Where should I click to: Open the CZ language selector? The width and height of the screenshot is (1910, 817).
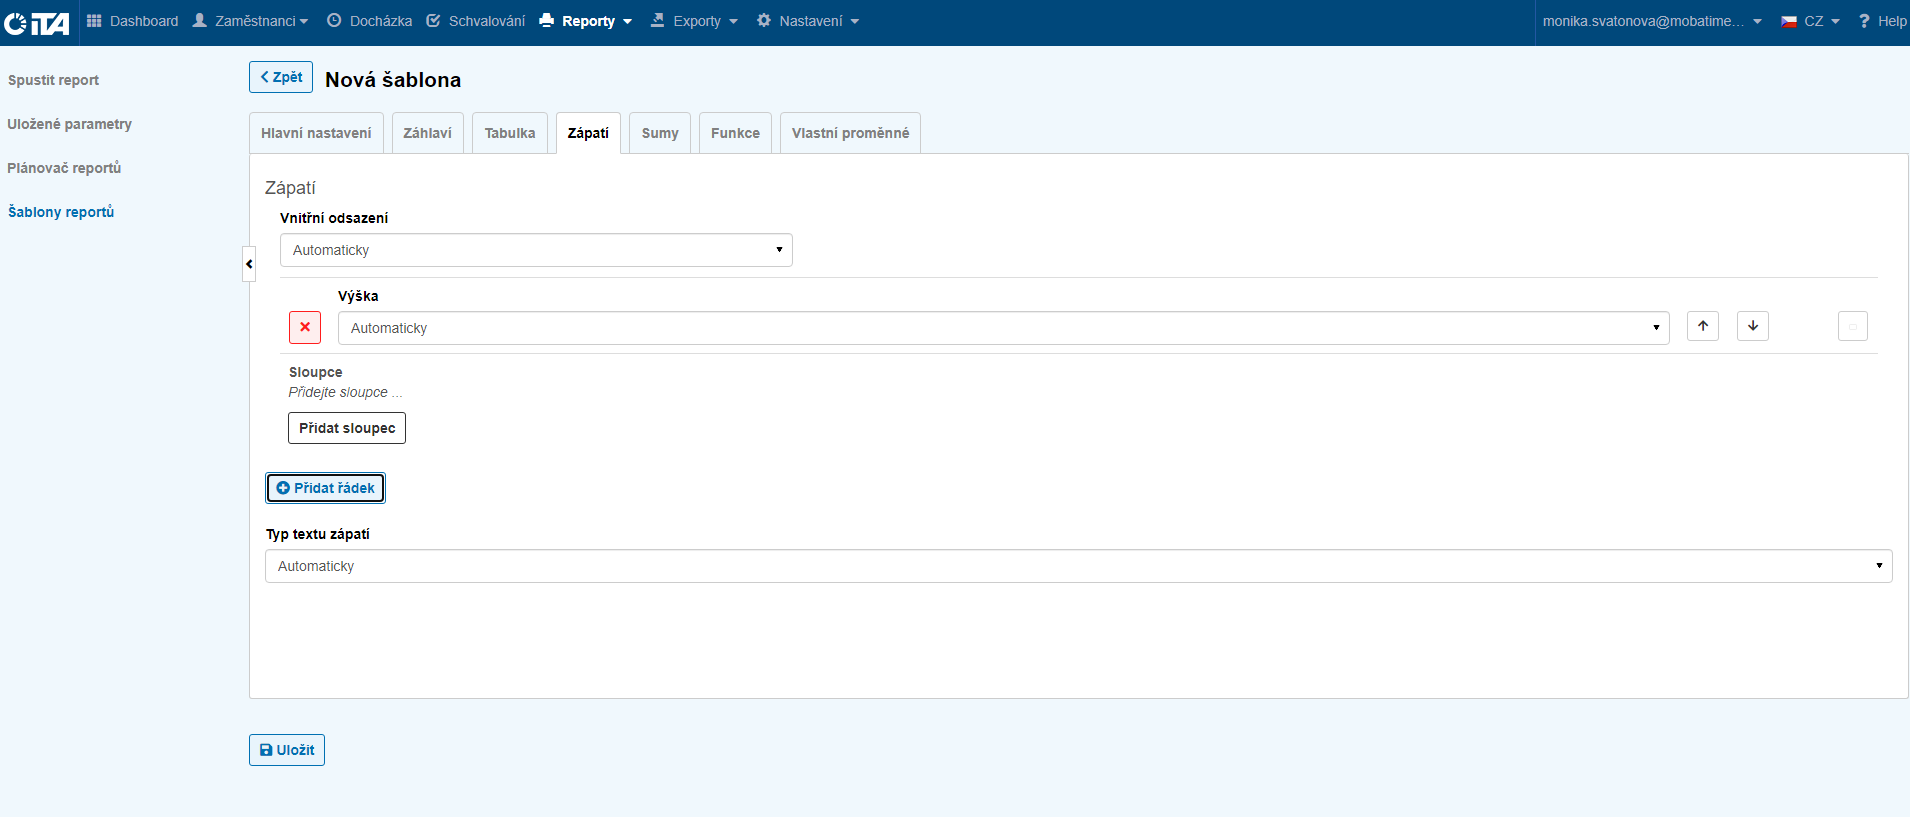click(x=1811, y=21)
